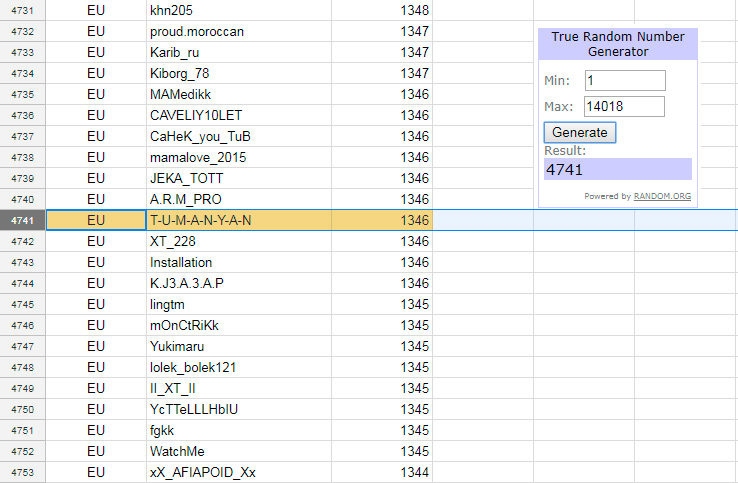The image size is (738, 483).
Task: Click the EU cell in row 4745
Action: tap(96, 304)
